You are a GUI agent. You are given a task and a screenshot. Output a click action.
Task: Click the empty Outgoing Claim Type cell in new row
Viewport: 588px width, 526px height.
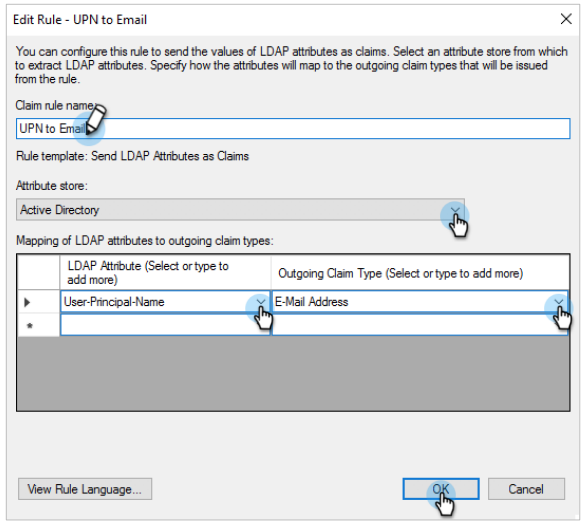point(420,325)
